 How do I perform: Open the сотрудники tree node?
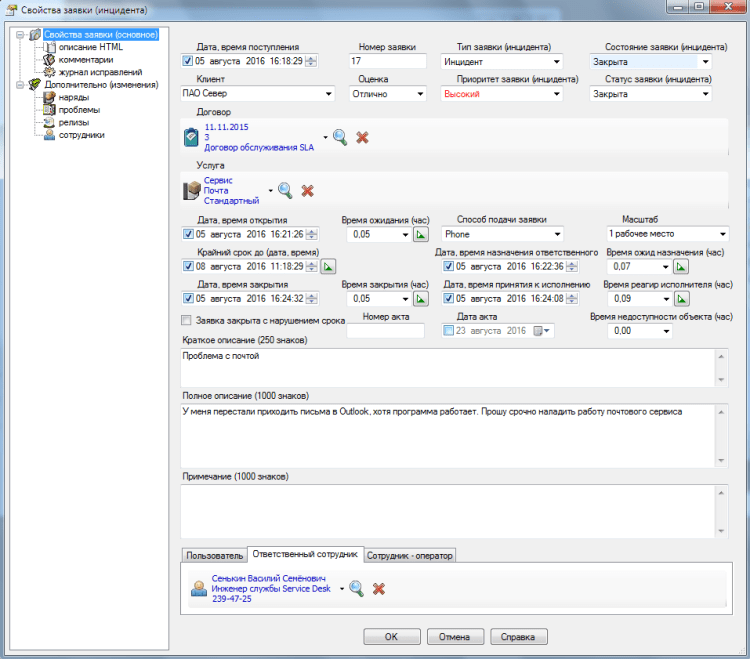point(81,135)
